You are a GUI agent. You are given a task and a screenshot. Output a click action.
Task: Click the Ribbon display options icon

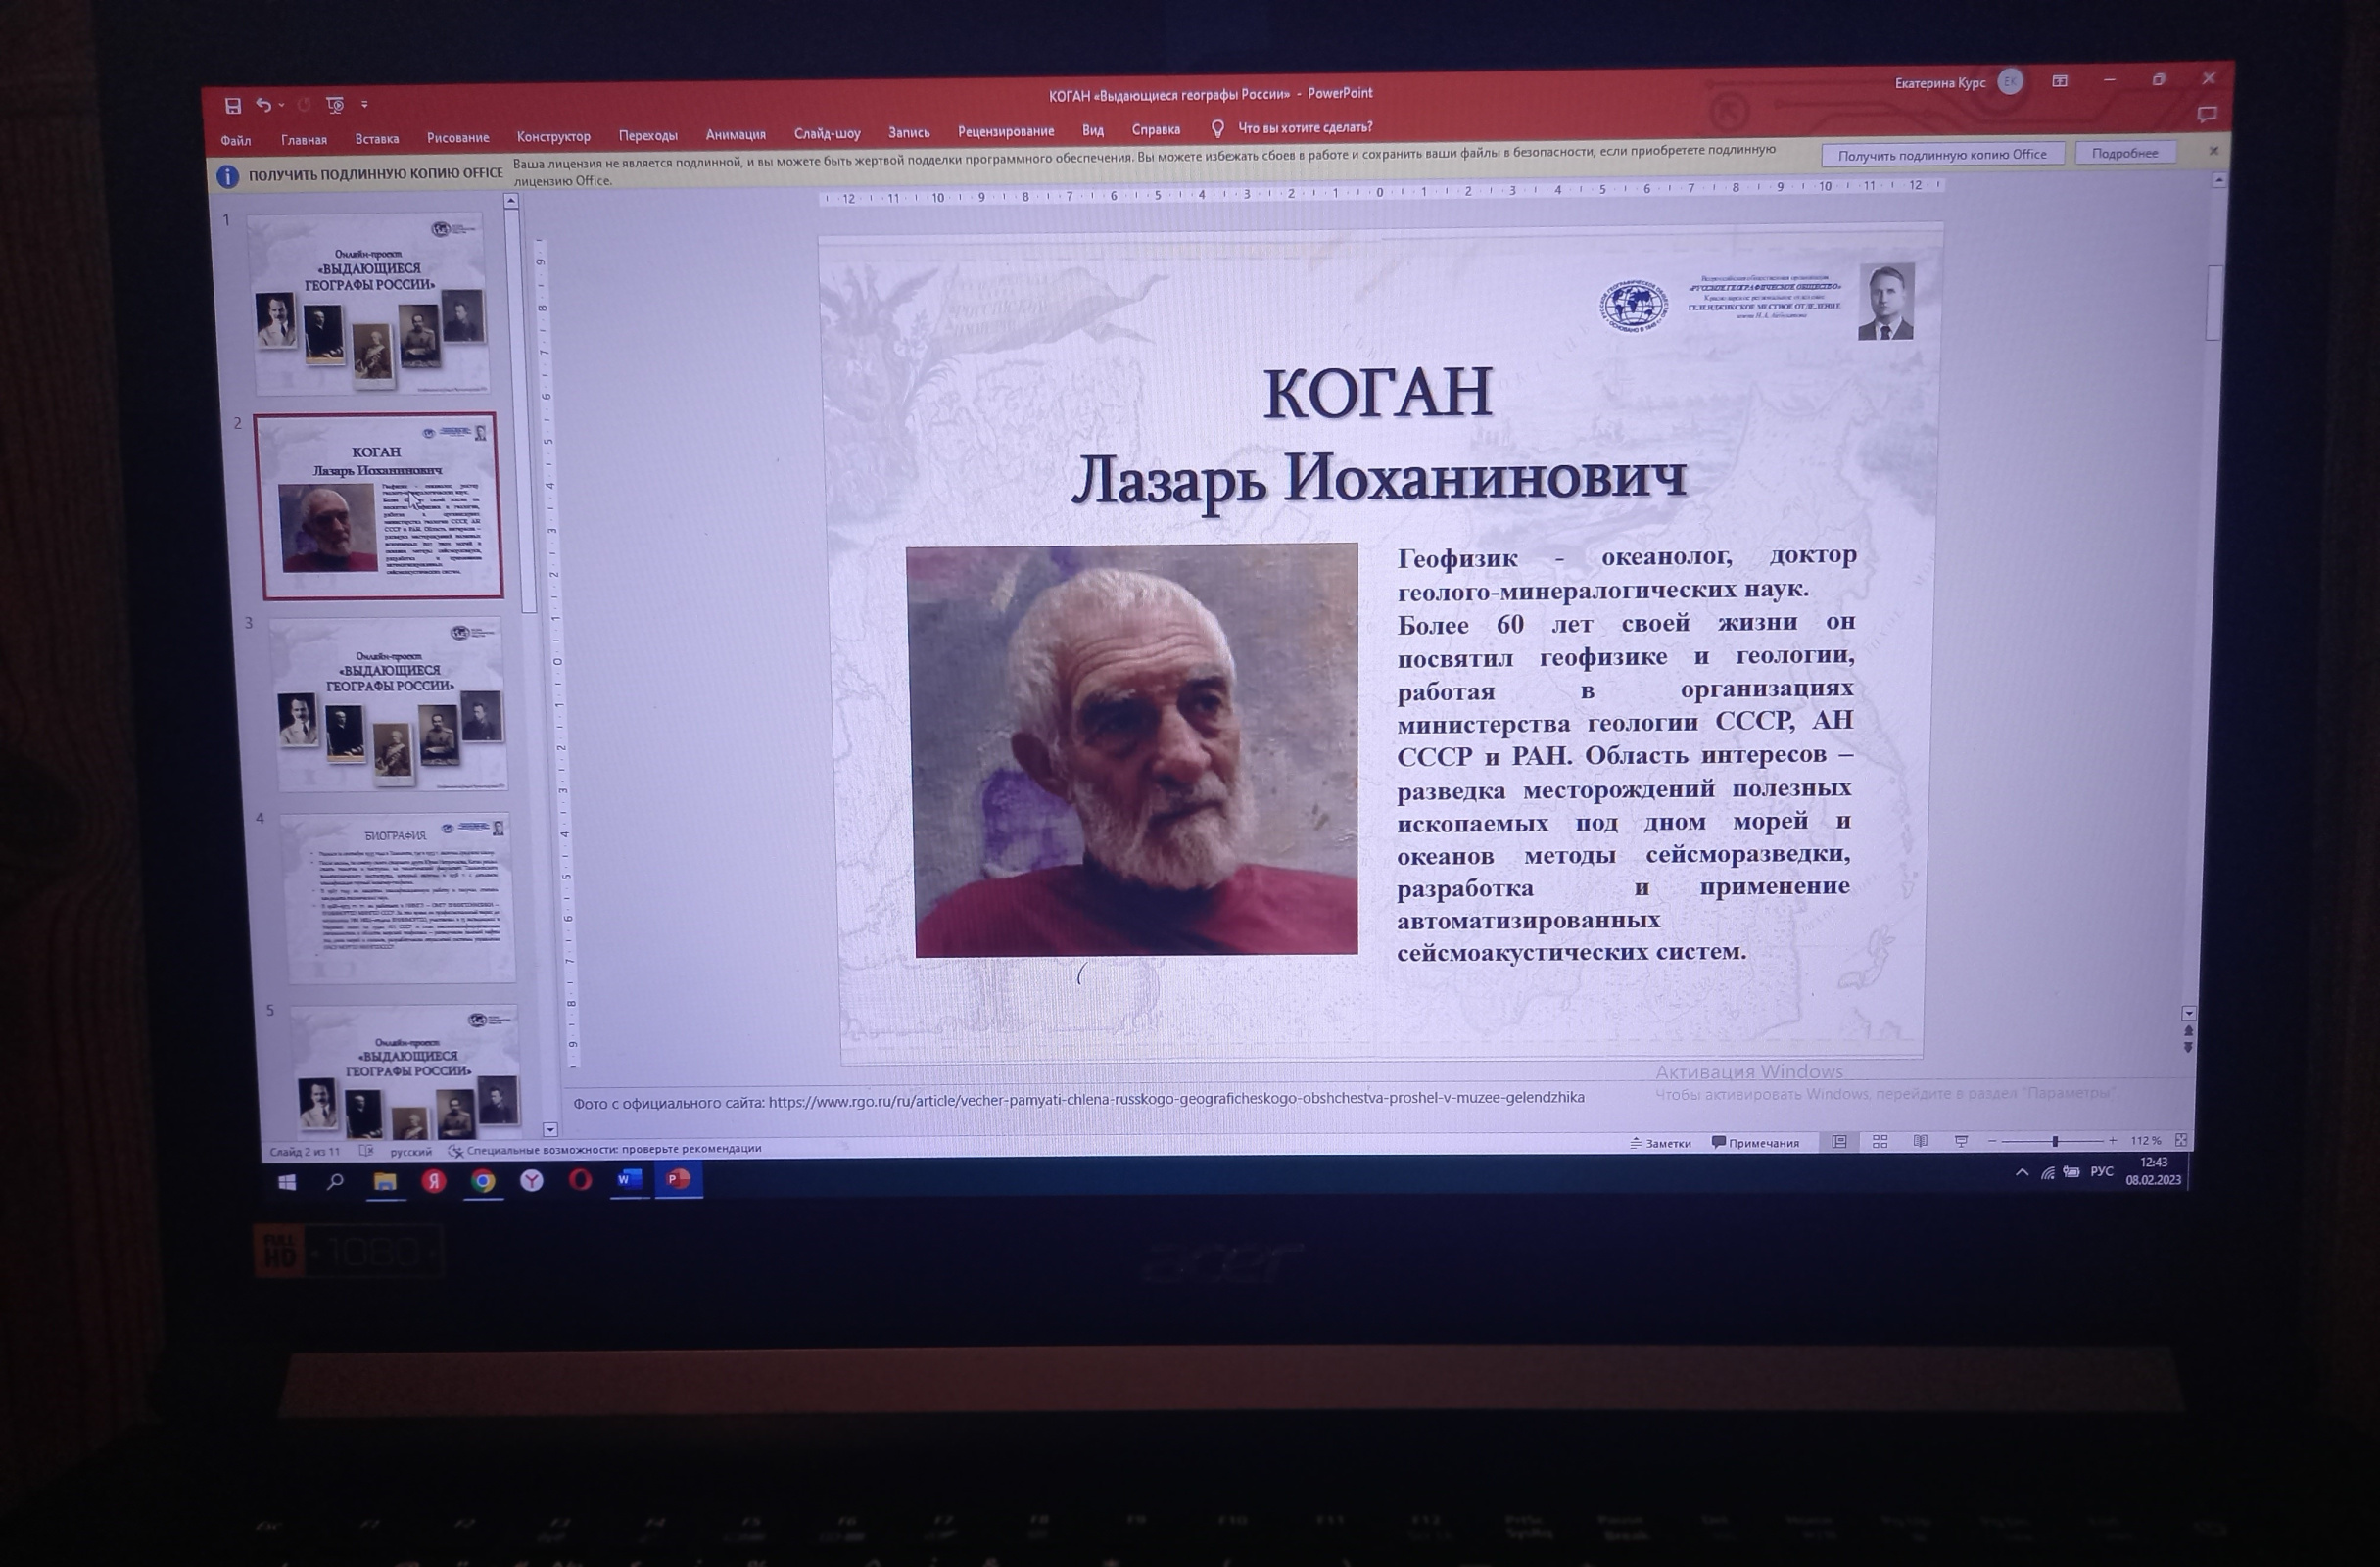pos(2060,81)
